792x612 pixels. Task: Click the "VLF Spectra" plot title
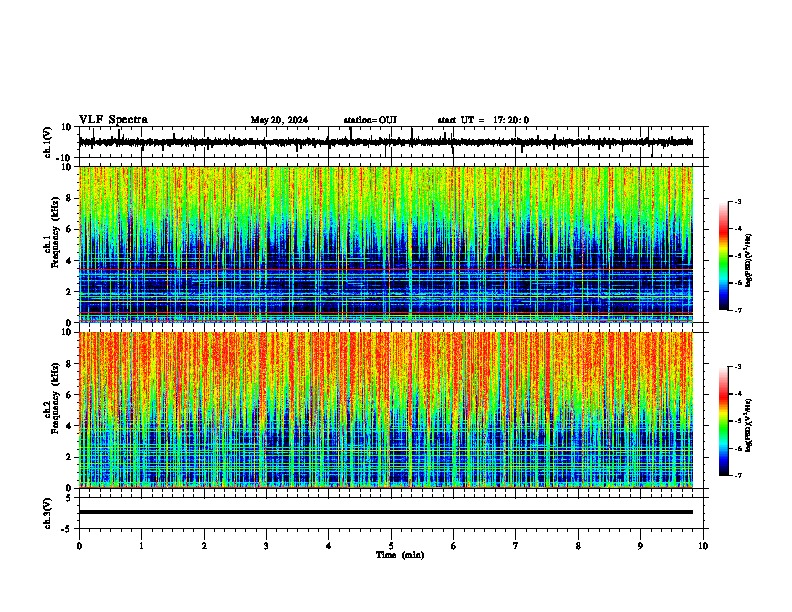coord(113,120)
